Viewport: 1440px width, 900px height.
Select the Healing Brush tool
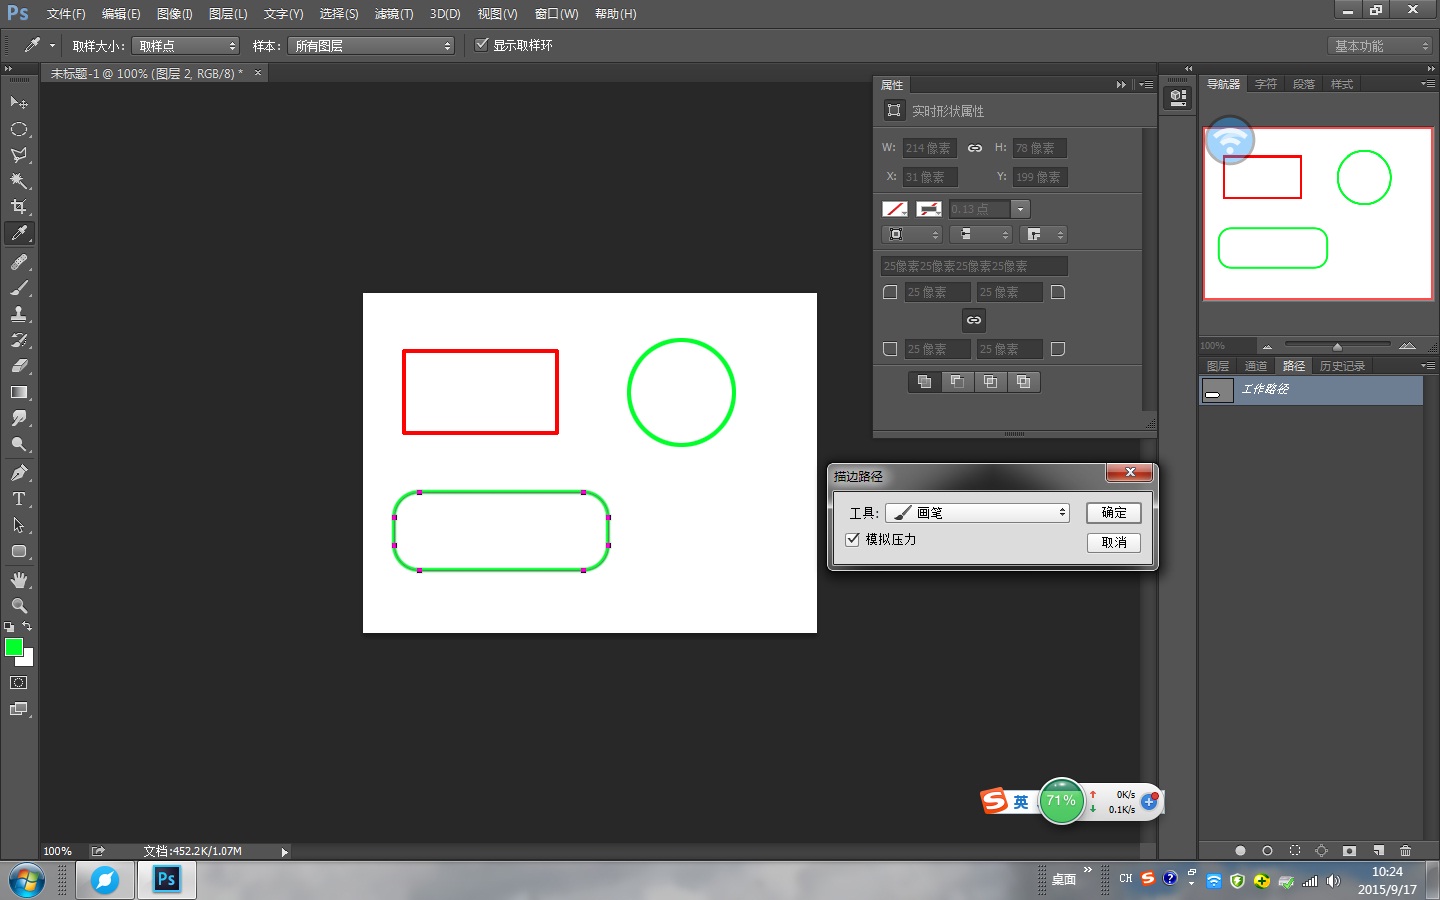(x=18, y=261)
